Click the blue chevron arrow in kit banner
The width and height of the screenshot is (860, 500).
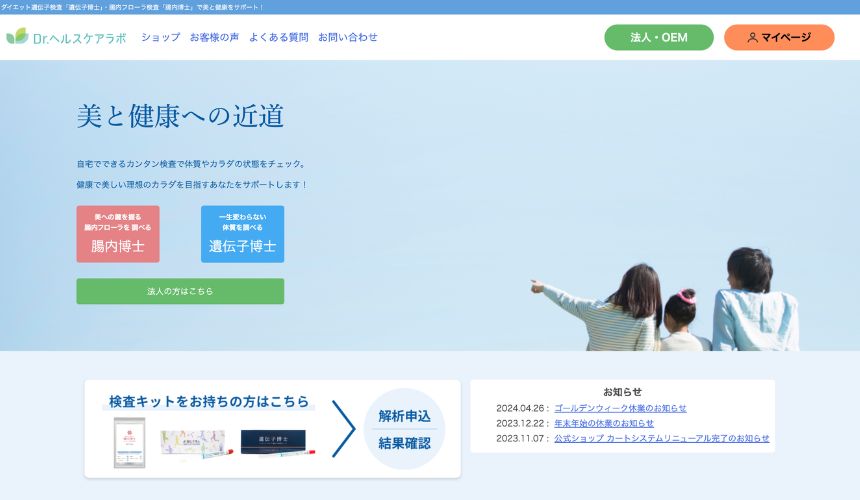coord(343,429)
